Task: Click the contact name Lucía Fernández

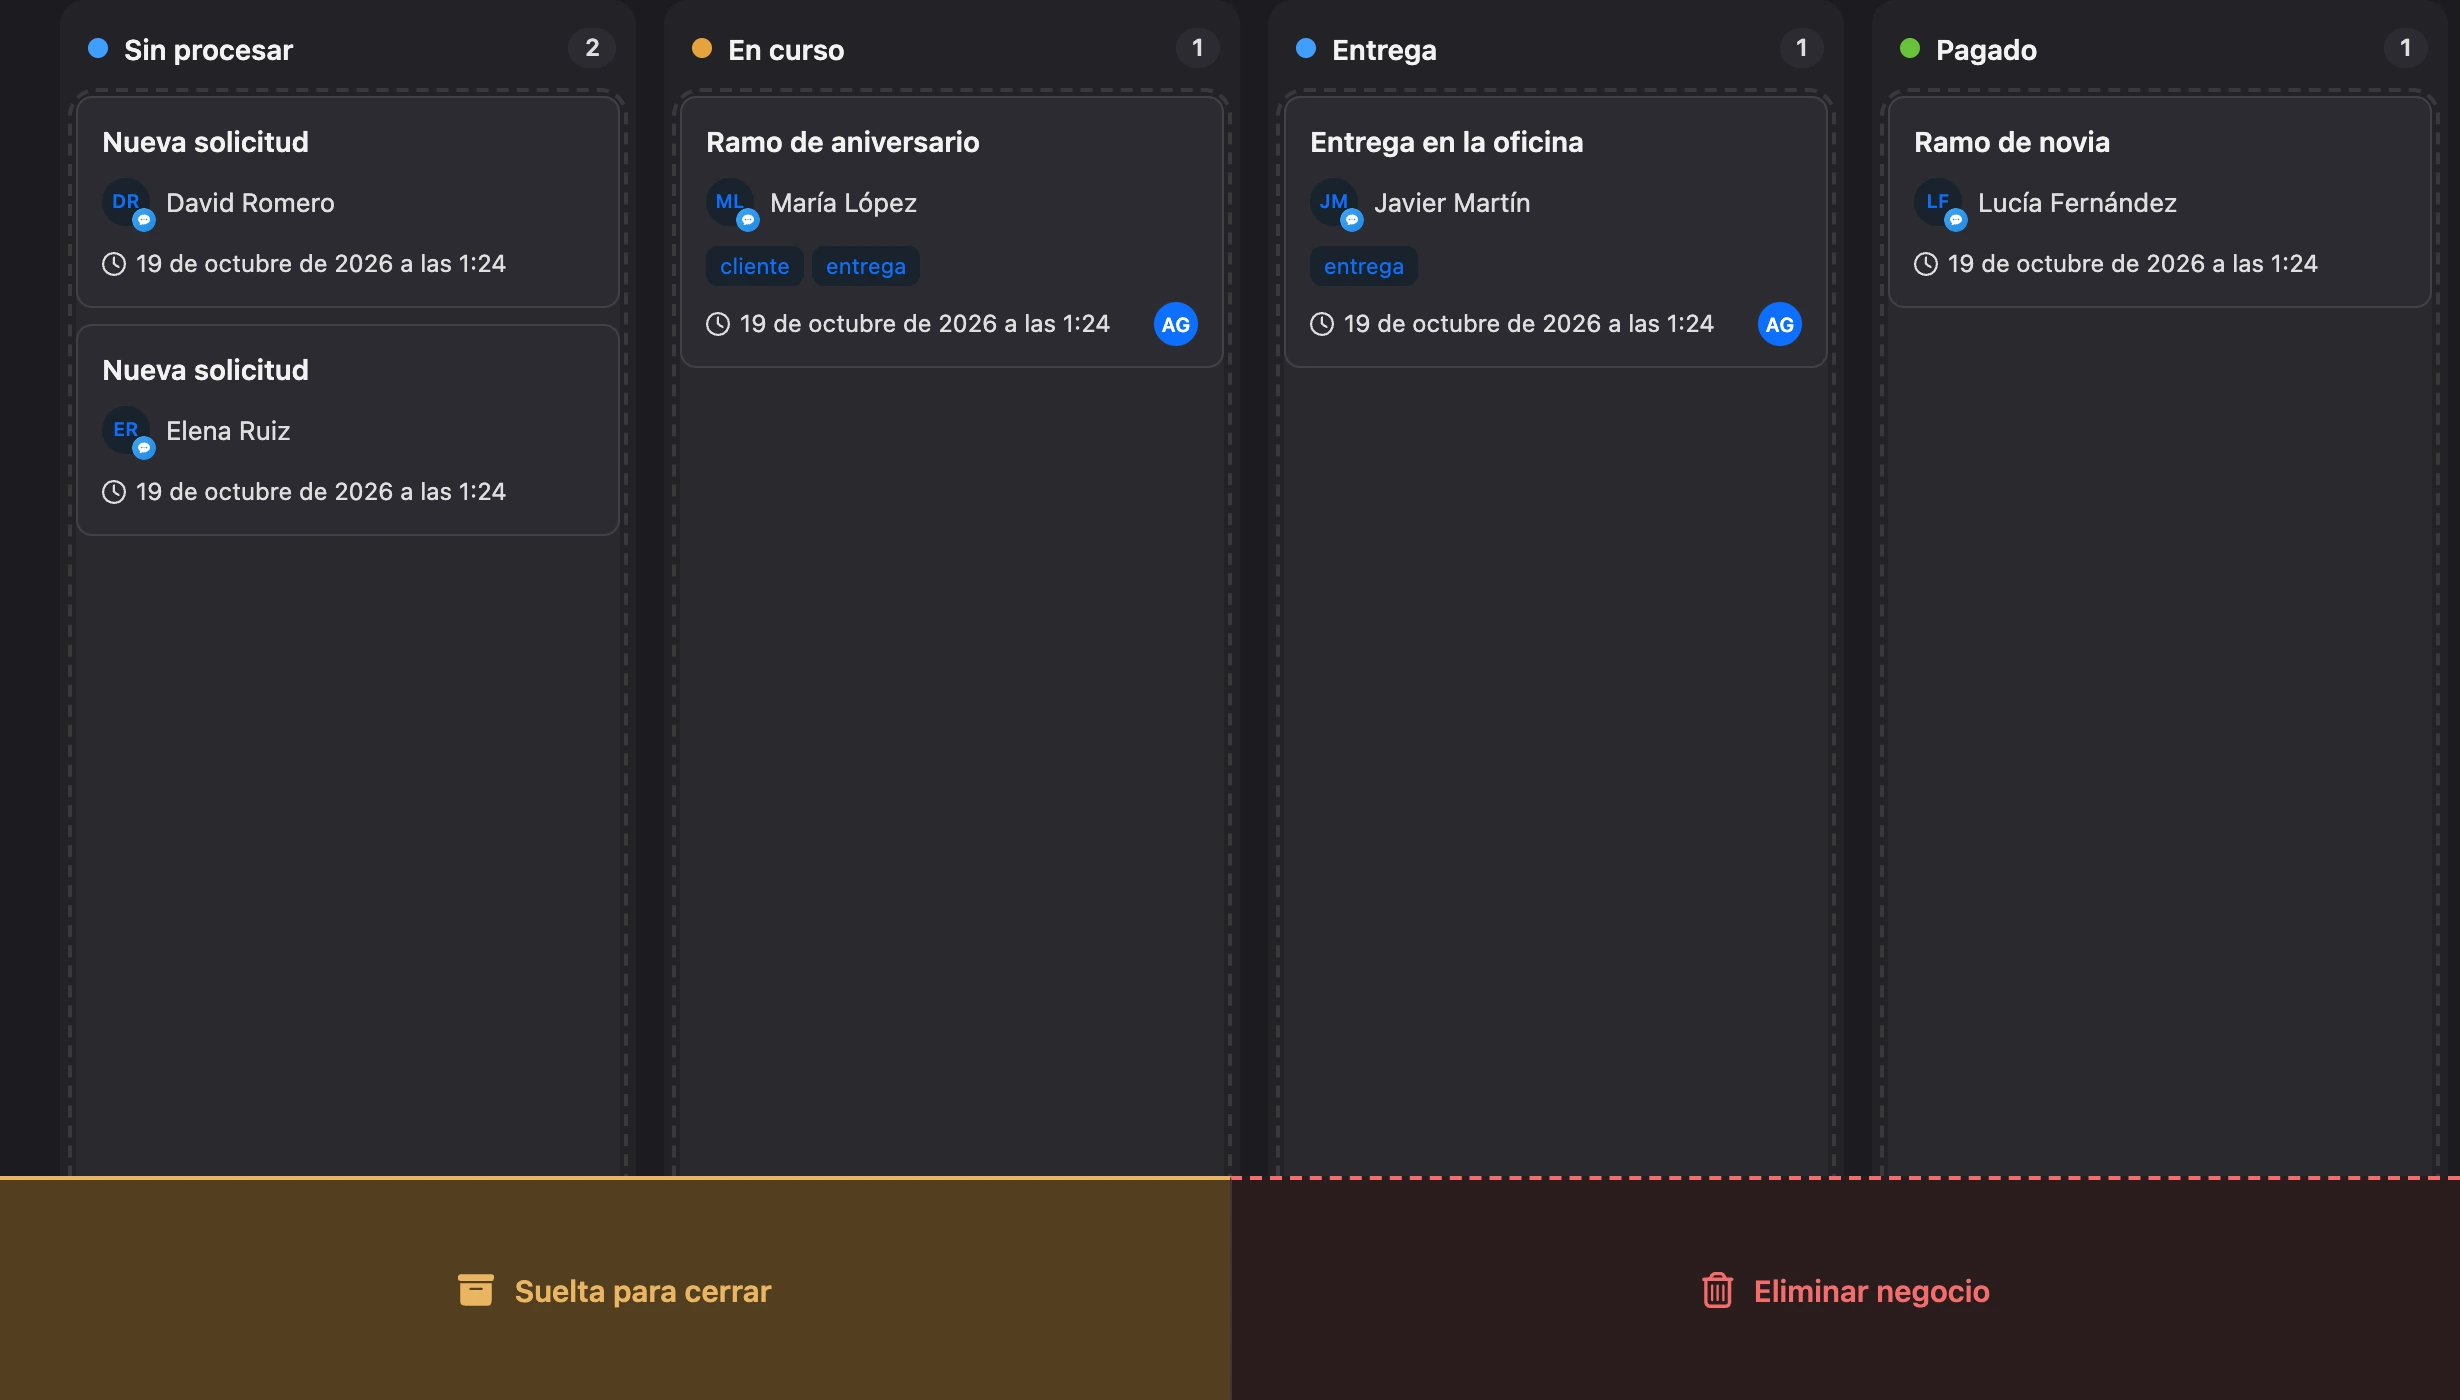Action: 2077,203
